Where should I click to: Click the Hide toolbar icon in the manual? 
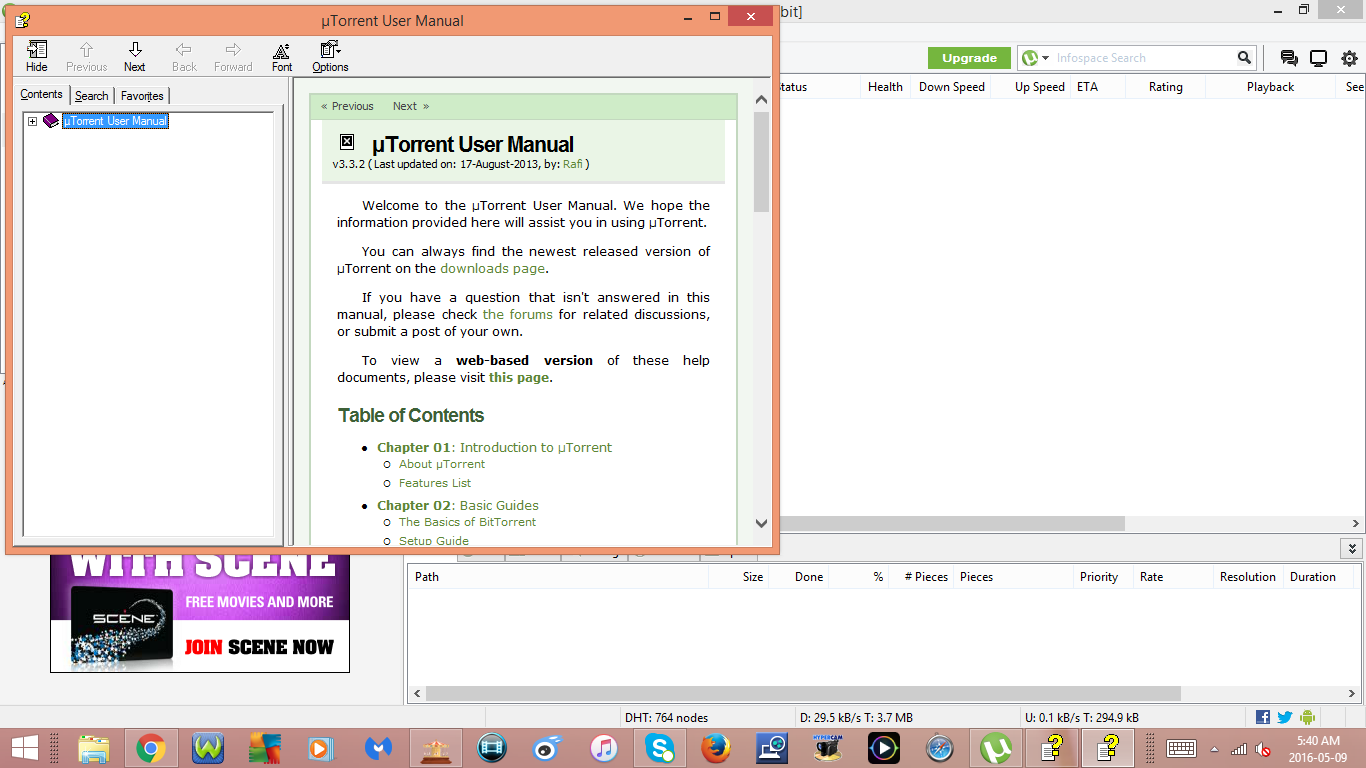(37, 57)
